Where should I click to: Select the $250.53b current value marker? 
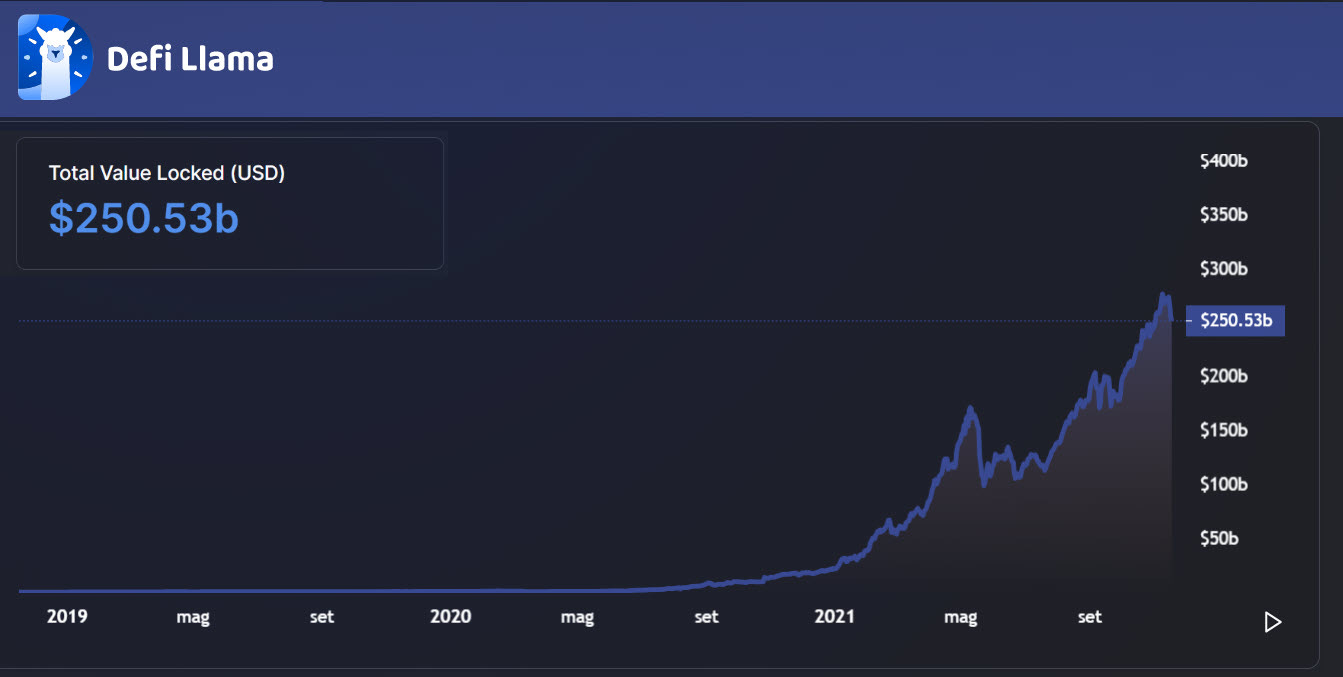[x=1235, y=320]
